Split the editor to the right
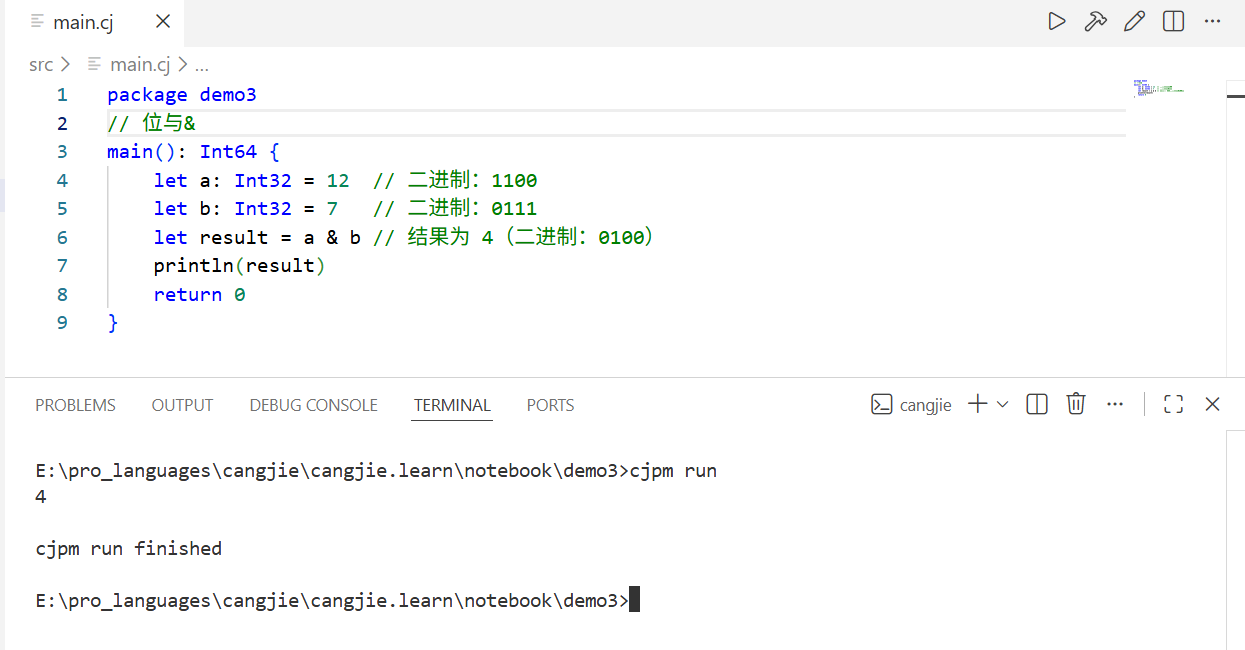Image resolution: width=1245 pixels, height=650 pixels. pos(1173,21)
